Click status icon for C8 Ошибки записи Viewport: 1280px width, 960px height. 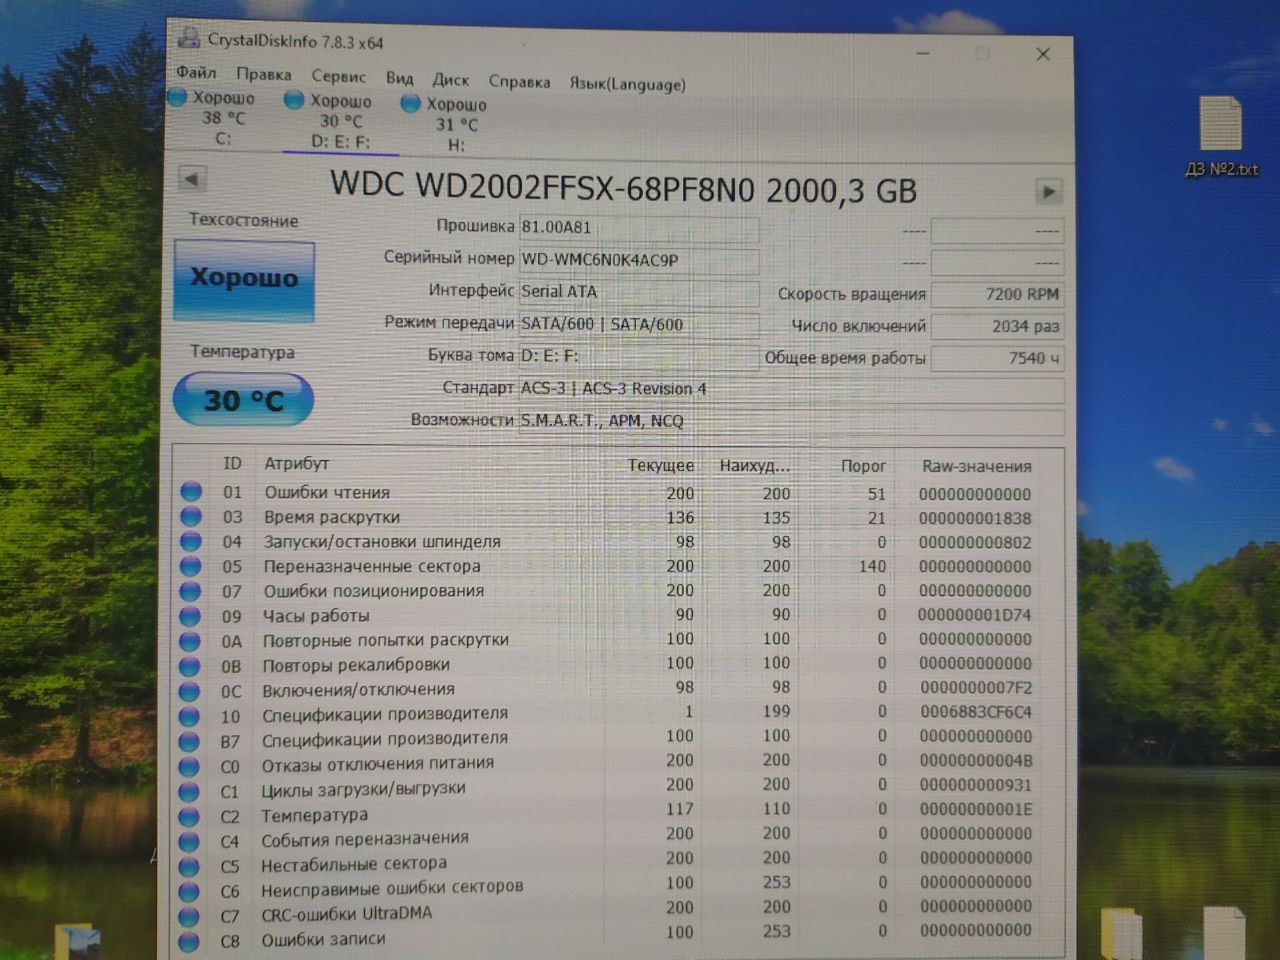188,941
